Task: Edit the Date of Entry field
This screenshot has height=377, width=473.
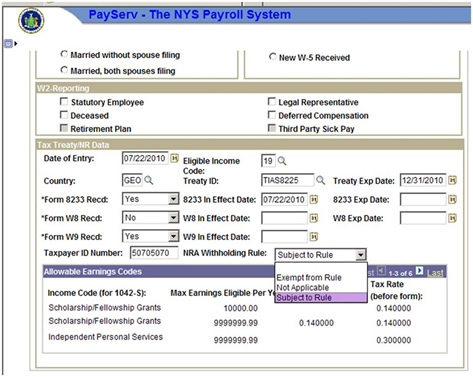Action: pyautogui.click(x=145, y=158)
